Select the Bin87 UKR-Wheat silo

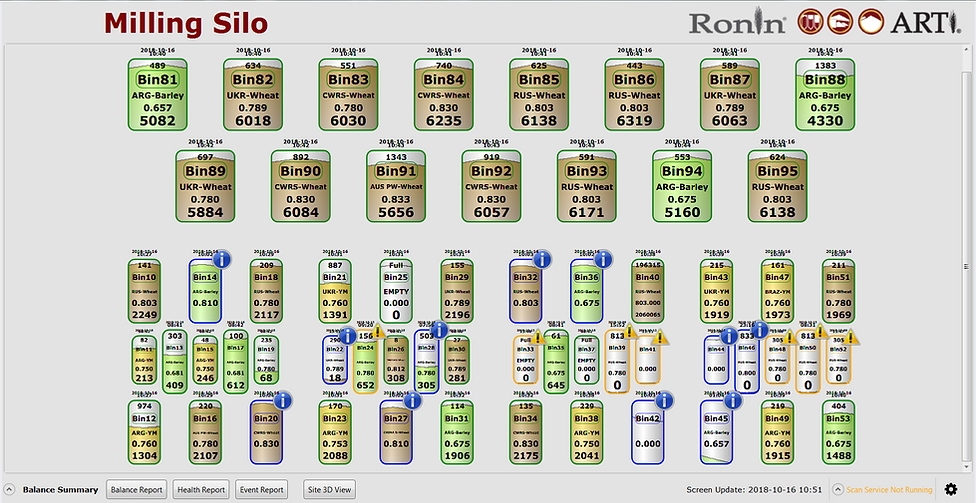730,94
